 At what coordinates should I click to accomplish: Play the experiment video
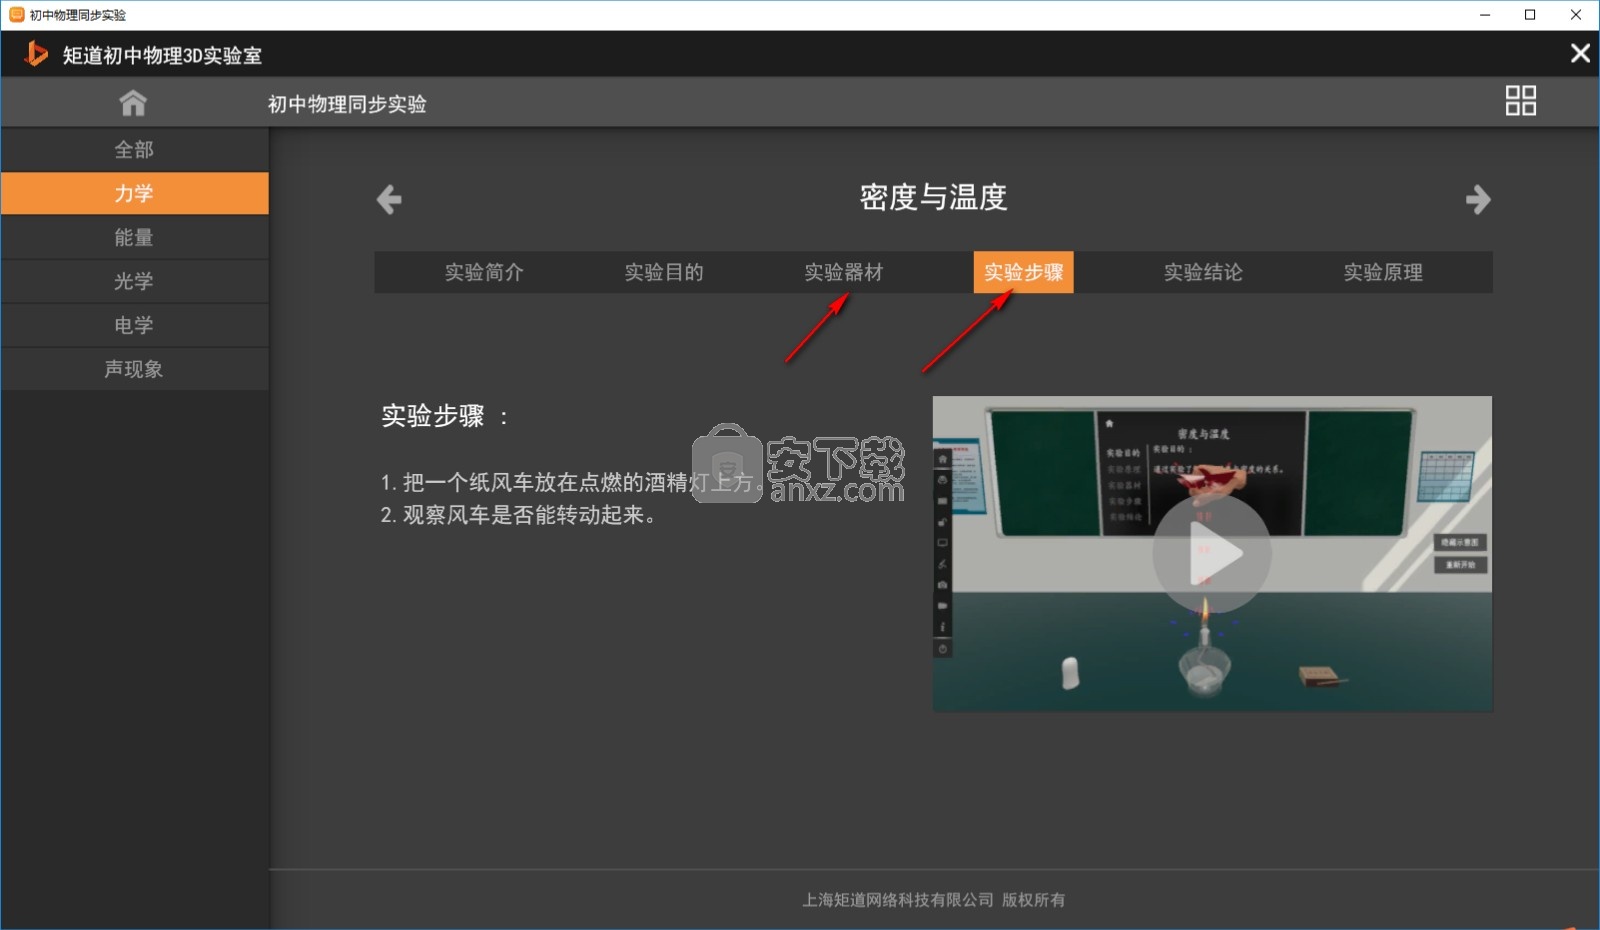point(1212,554)
